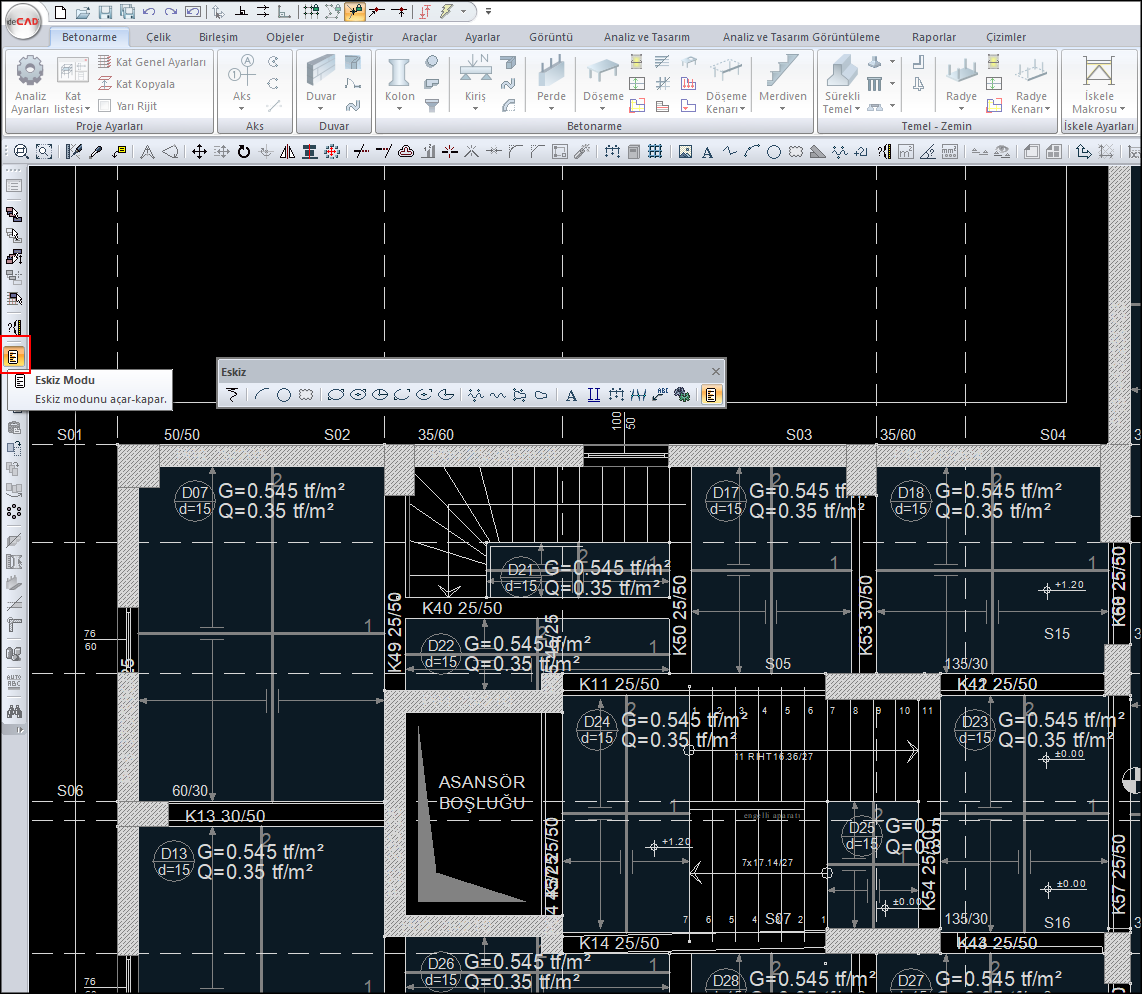The width and height of the screenshot is (1142, 994).
Task: Open the Döşeme dropdown arrow
Action: click(603, 109)
